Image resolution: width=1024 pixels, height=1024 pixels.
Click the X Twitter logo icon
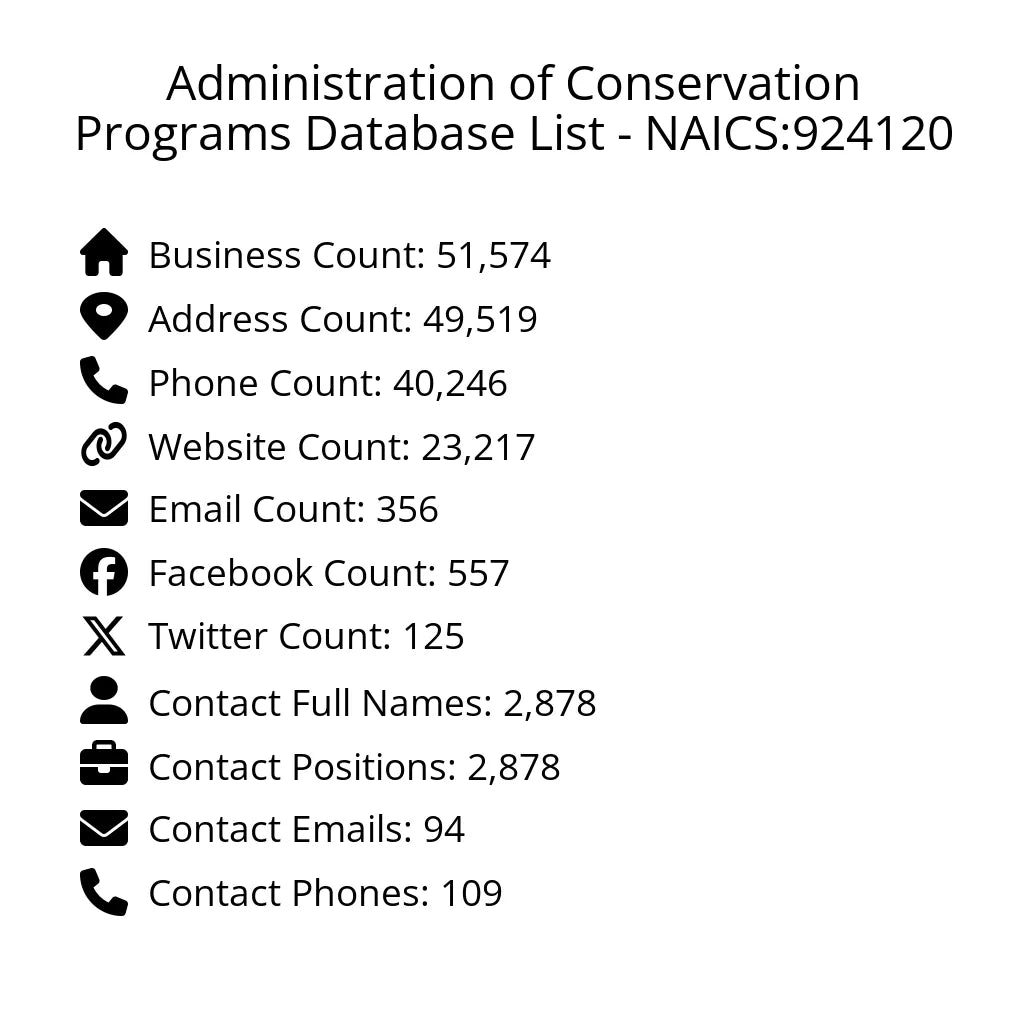point(104,637)
